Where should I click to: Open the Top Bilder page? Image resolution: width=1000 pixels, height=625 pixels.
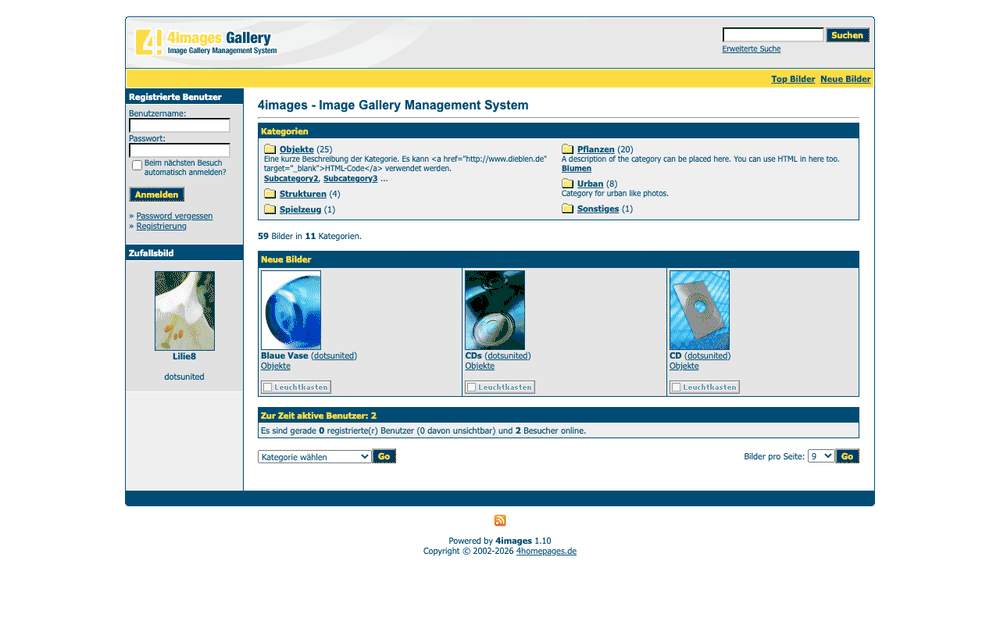tap(793, 79)
